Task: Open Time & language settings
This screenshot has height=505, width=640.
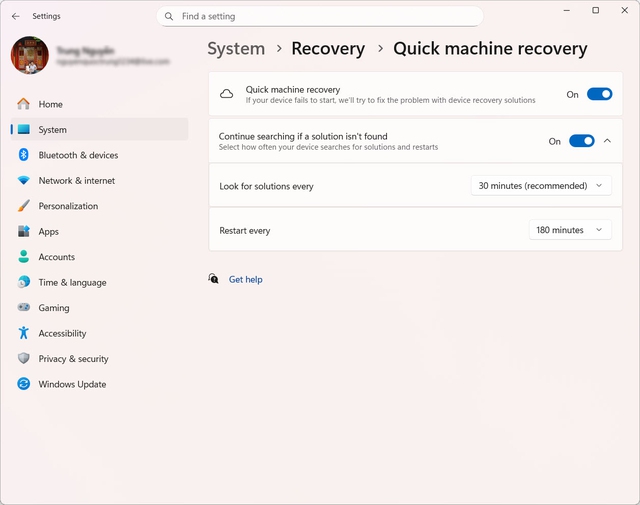Action: [99, 283]
